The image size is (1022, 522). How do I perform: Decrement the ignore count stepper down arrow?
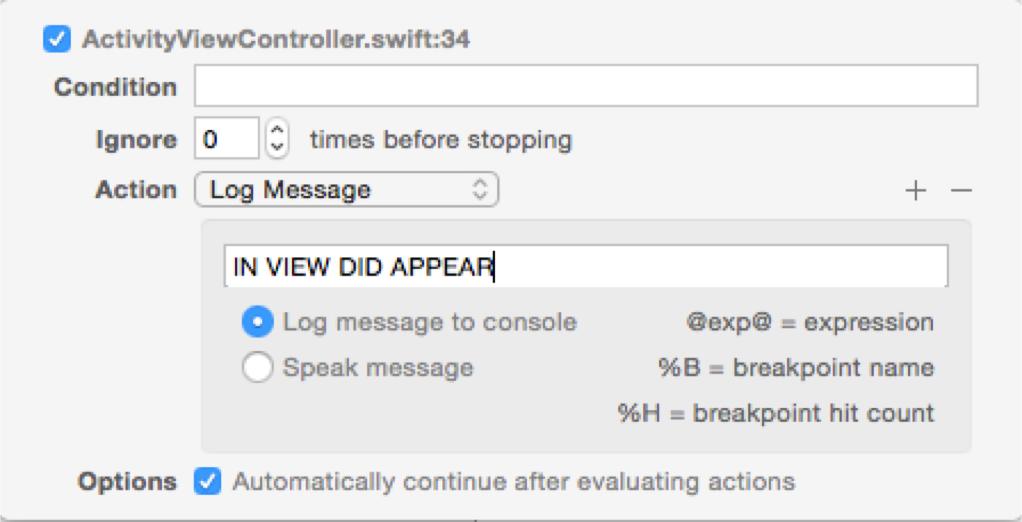coord(277,147)
